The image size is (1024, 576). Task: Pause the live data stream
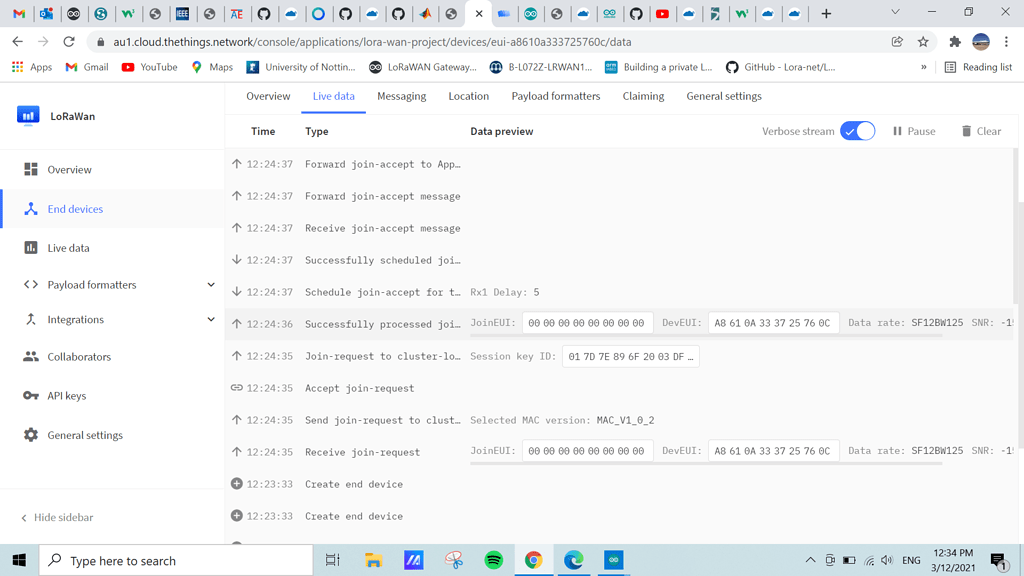pyautogui.click(x=912, y=131)
